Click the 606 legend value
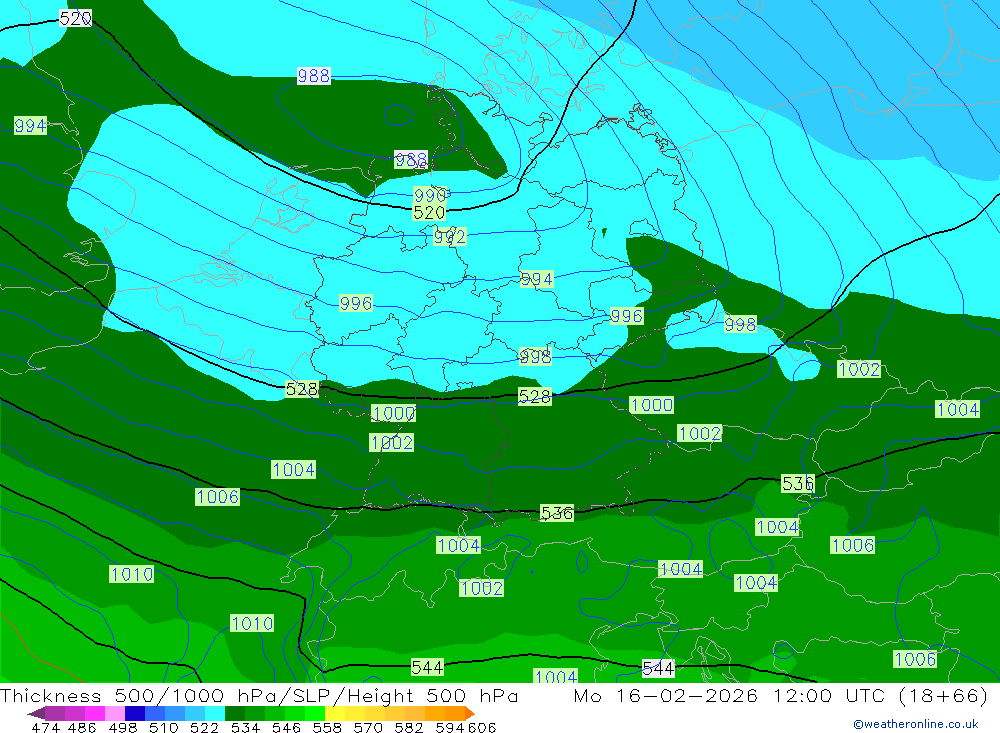 point(481,727)
